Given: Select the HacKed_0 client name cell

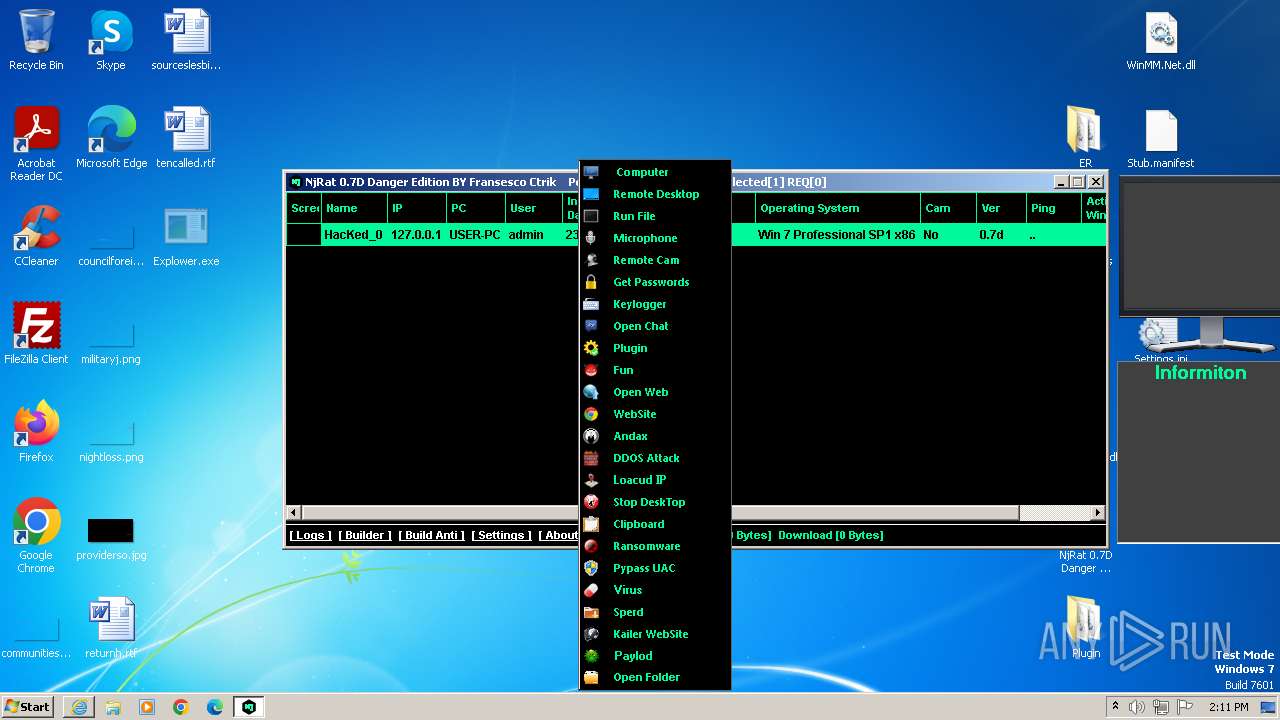Looking at the screenshot, I should (353, 235).
